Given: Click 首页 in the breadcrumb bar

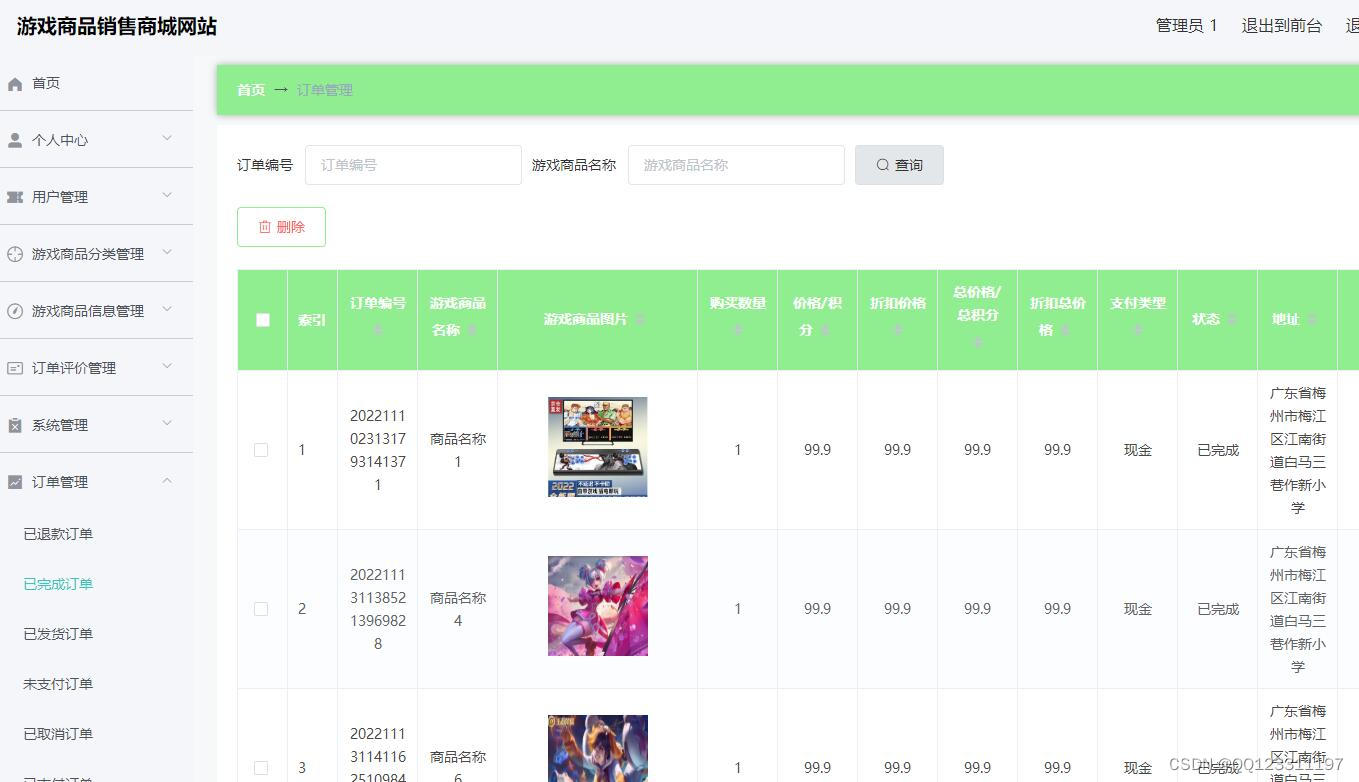Looking at the screenshot, I should (251, 90).
